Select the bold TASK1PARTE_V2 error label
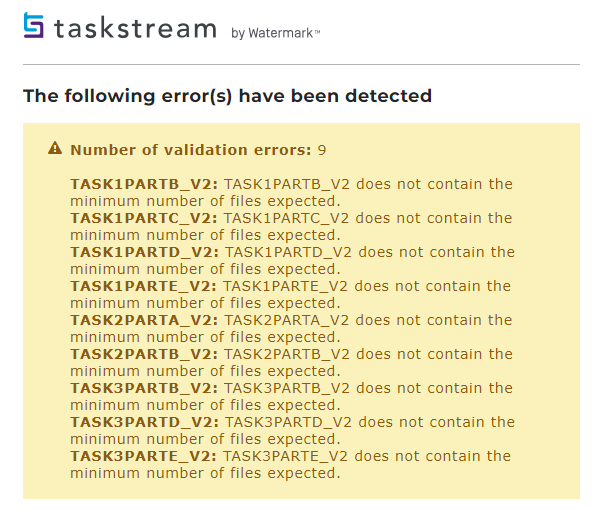The height and width of the screenshot is (509, 597). 143,286
